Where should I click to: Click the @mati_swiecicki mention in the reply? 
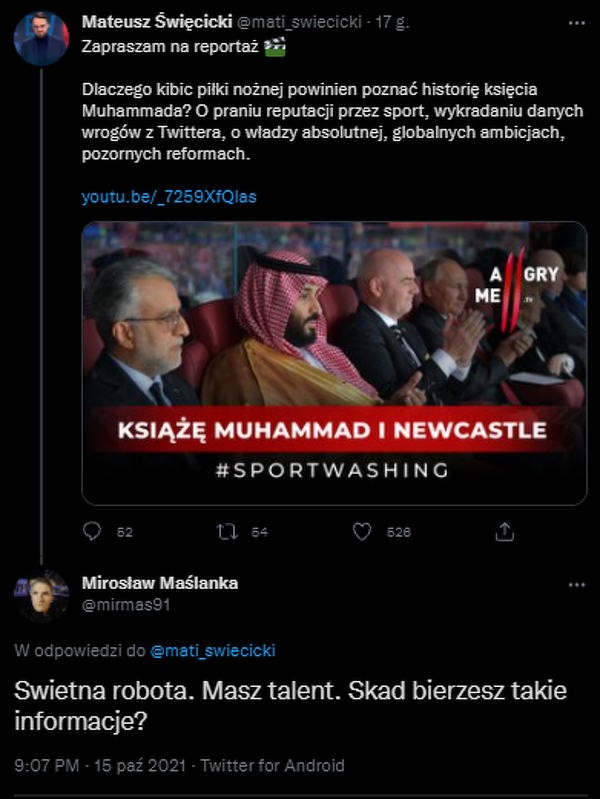(212, 650)
